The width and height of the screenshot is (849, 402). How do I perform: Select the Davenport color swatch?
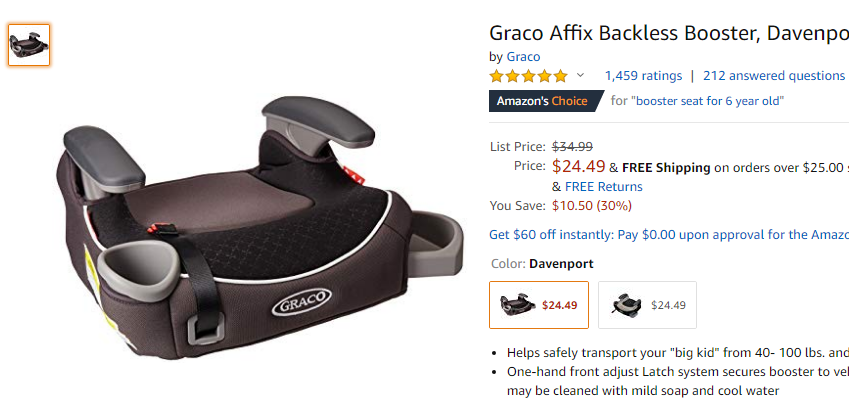[539, 305]
